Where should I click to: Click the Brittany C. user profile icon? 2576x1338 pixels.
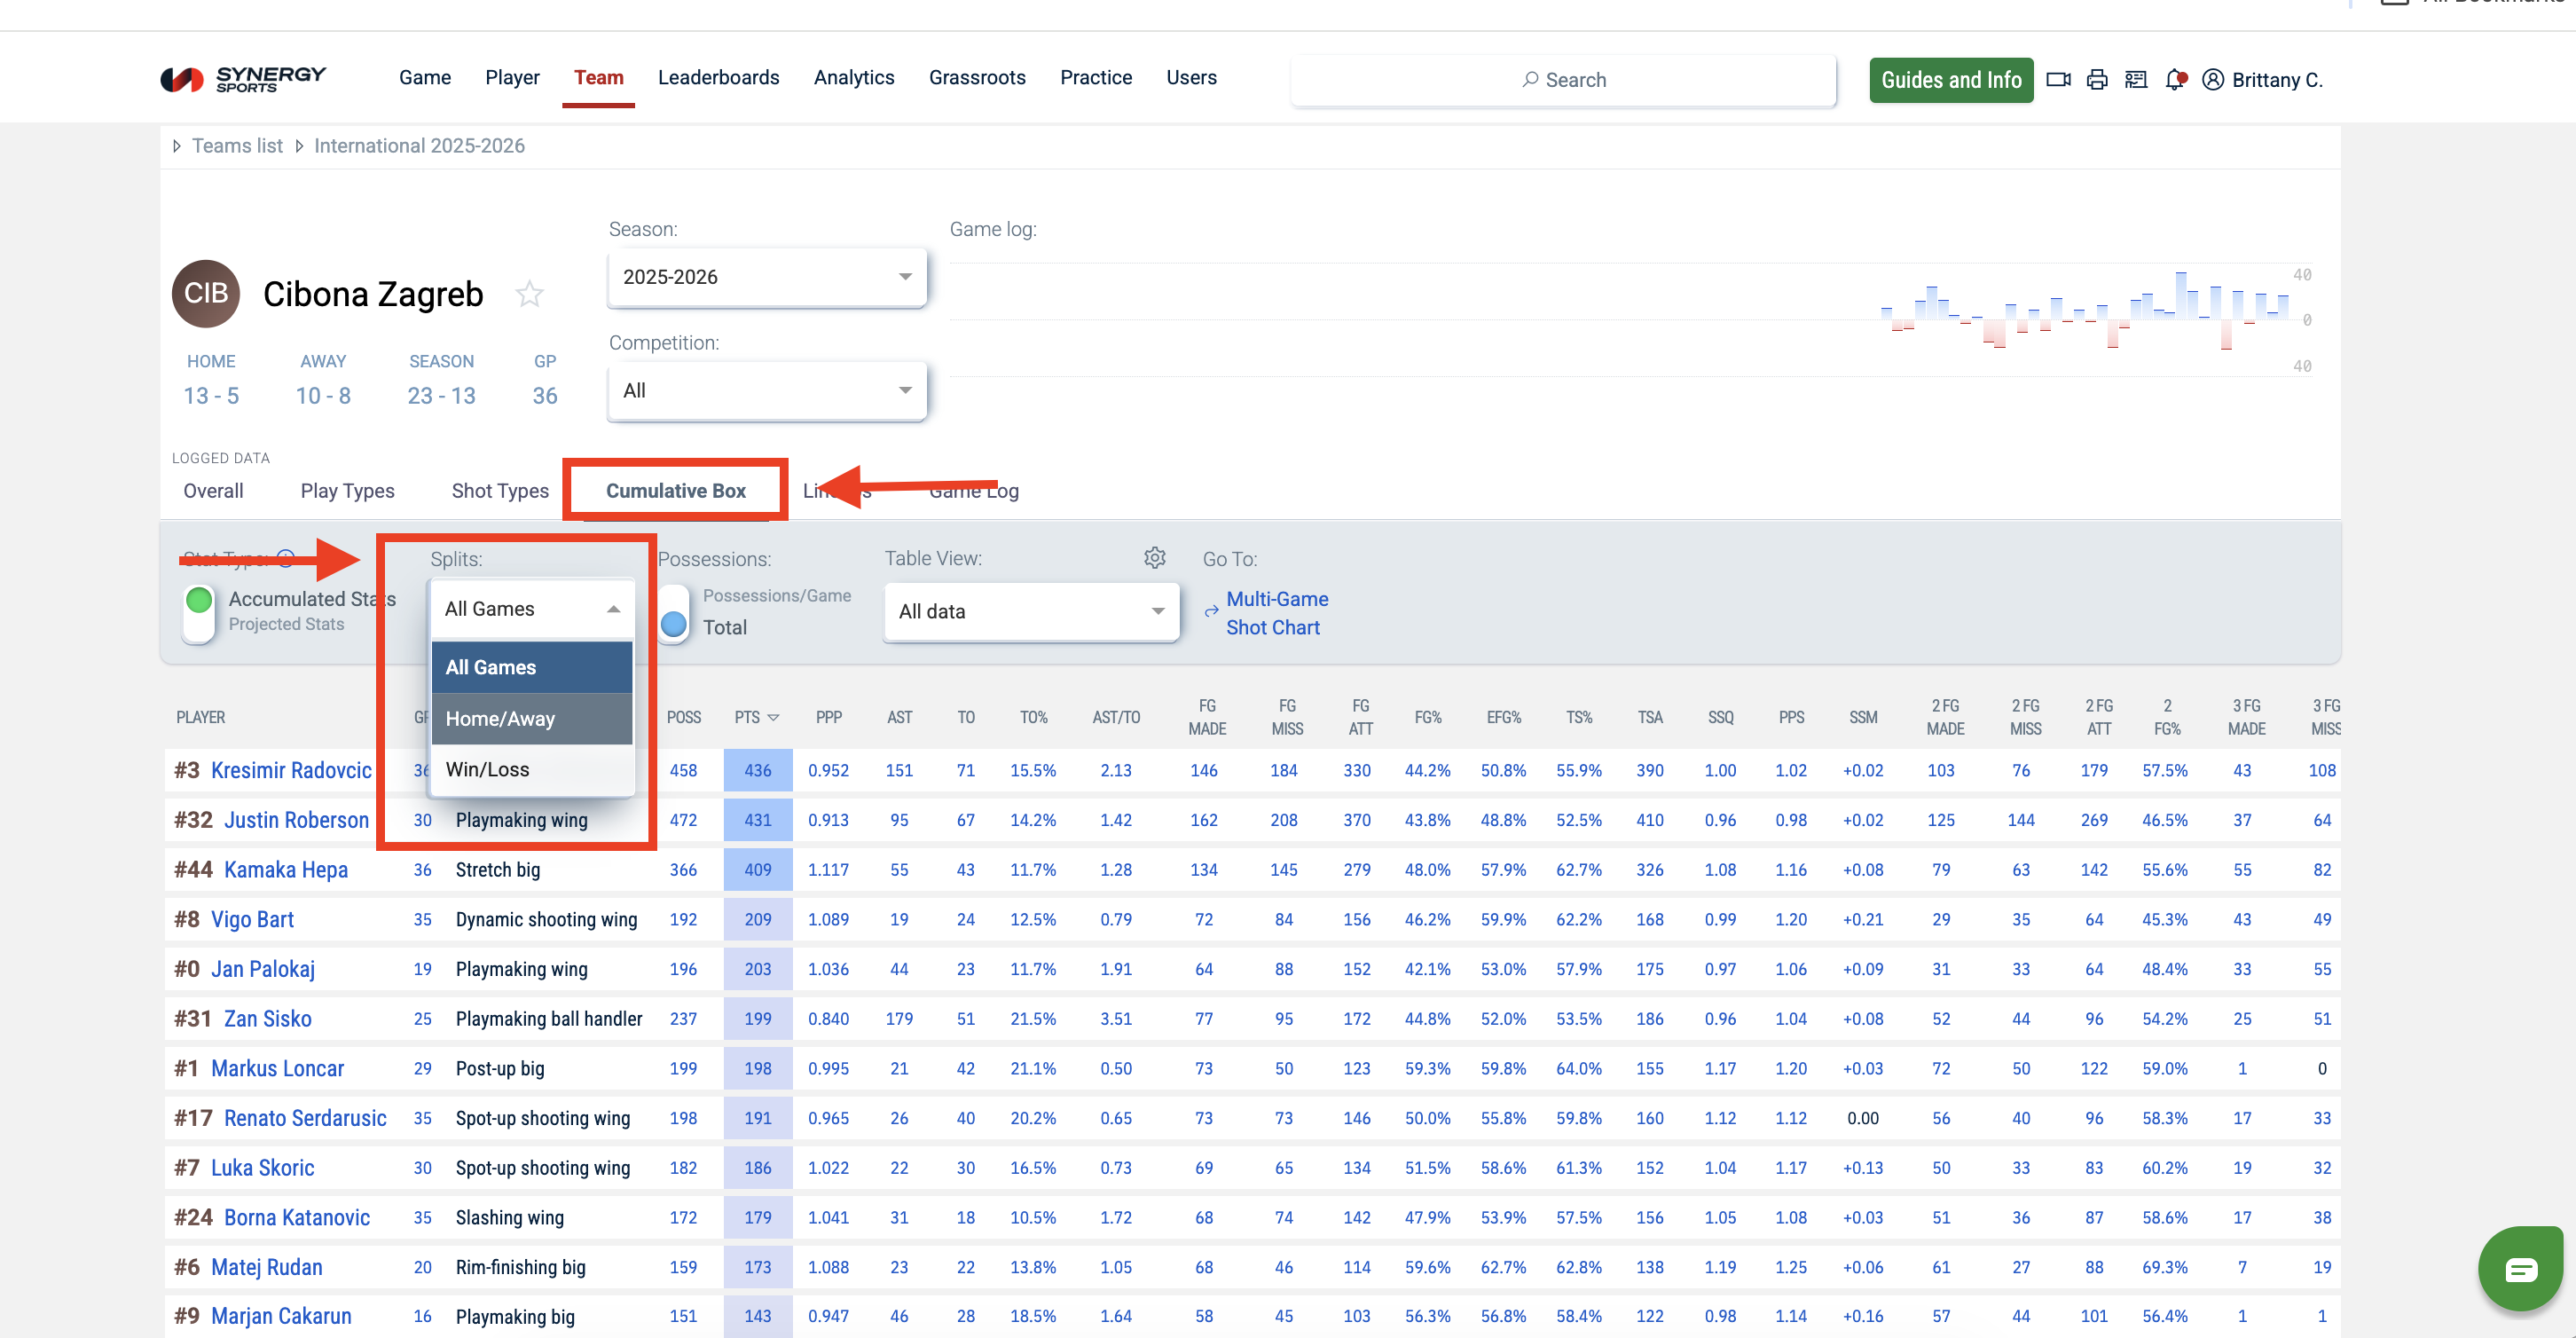(x=2213, y=80)
